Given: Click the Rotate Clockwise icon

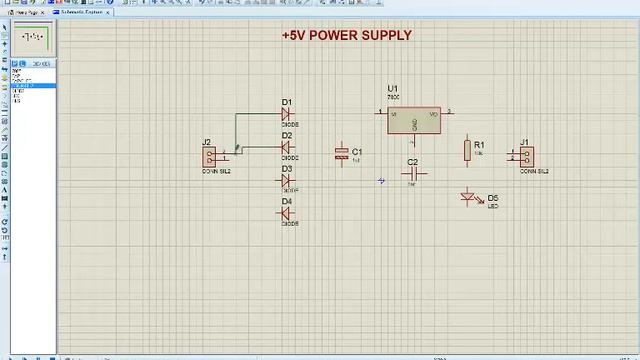Looking at the screenshot, I should 4,222.
